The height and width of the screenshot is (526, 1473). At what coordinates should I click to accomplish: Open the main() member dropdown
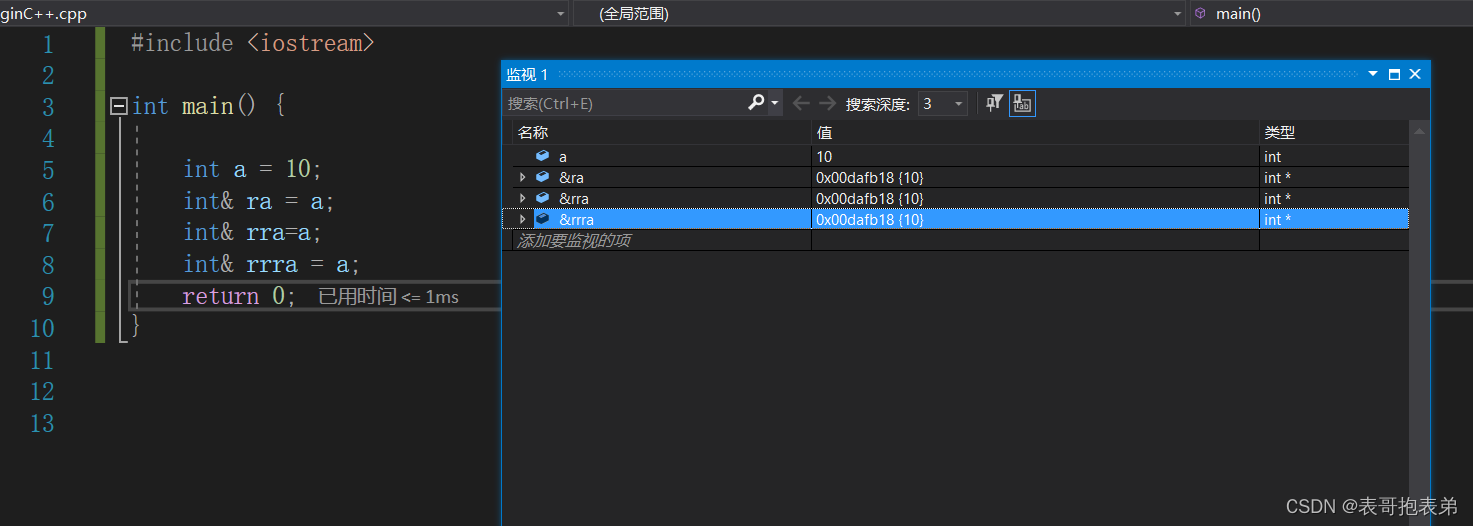tap(1332, 14)
